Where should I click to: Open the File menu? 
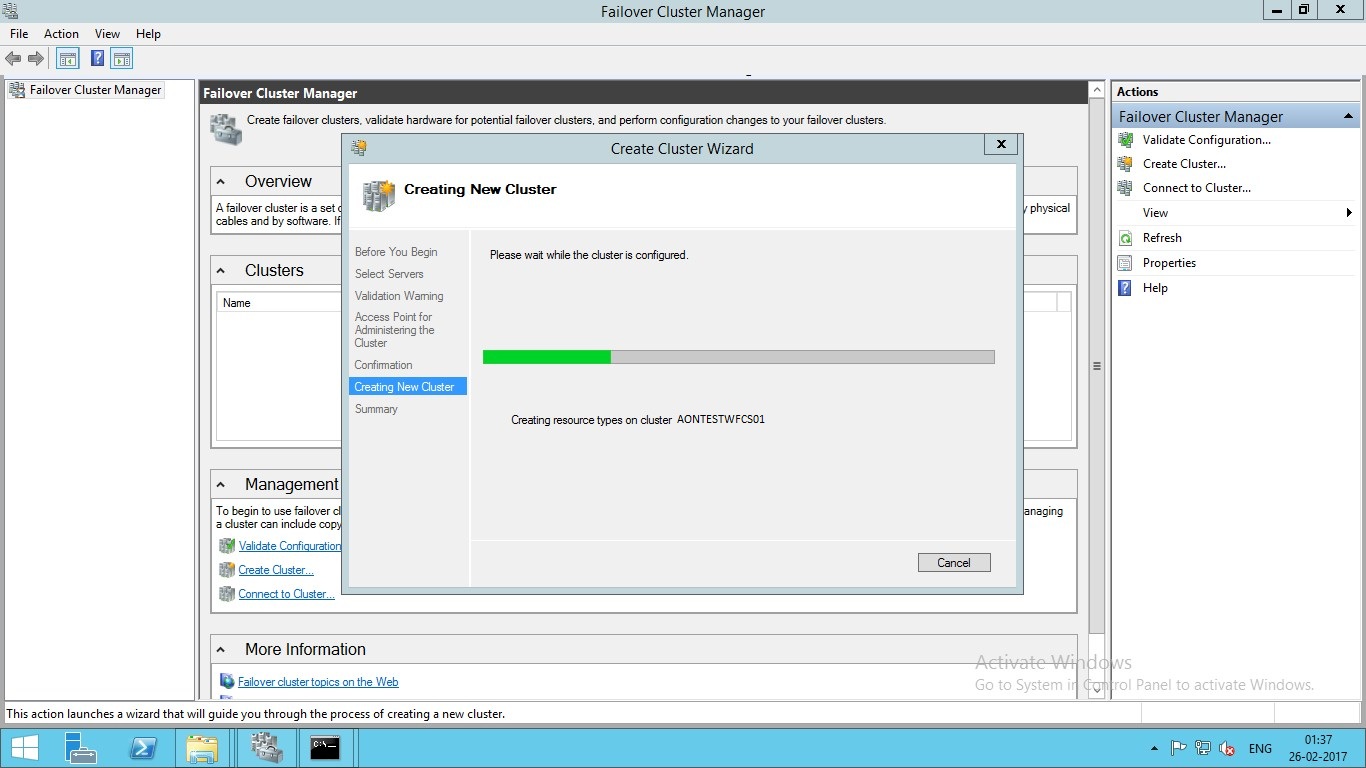(x=19, y=34)
